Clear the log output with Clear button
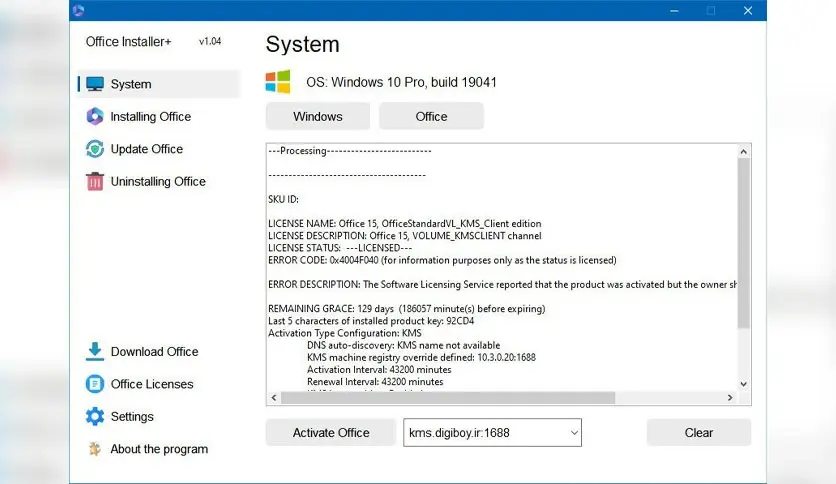836x484 pixels. point(698,433)
